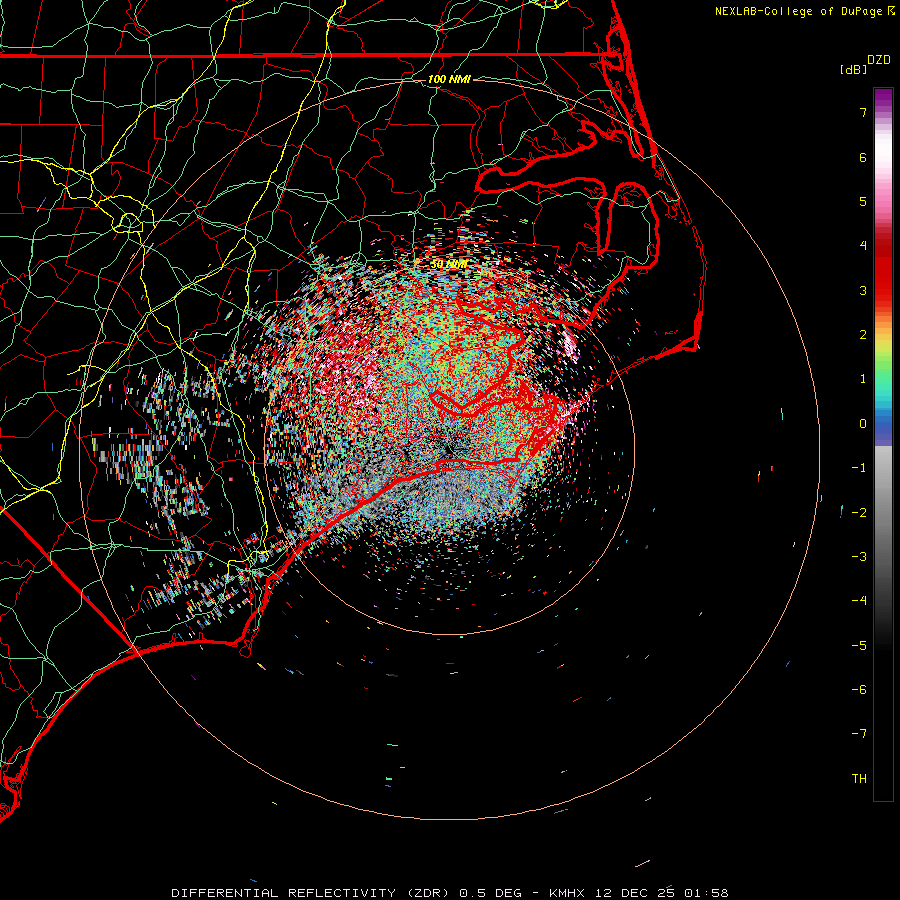Image resolution: width=900 pixels, height=900 pixels.
Task: Click the 50 NMI range ring label
Action: pos(449,264)
